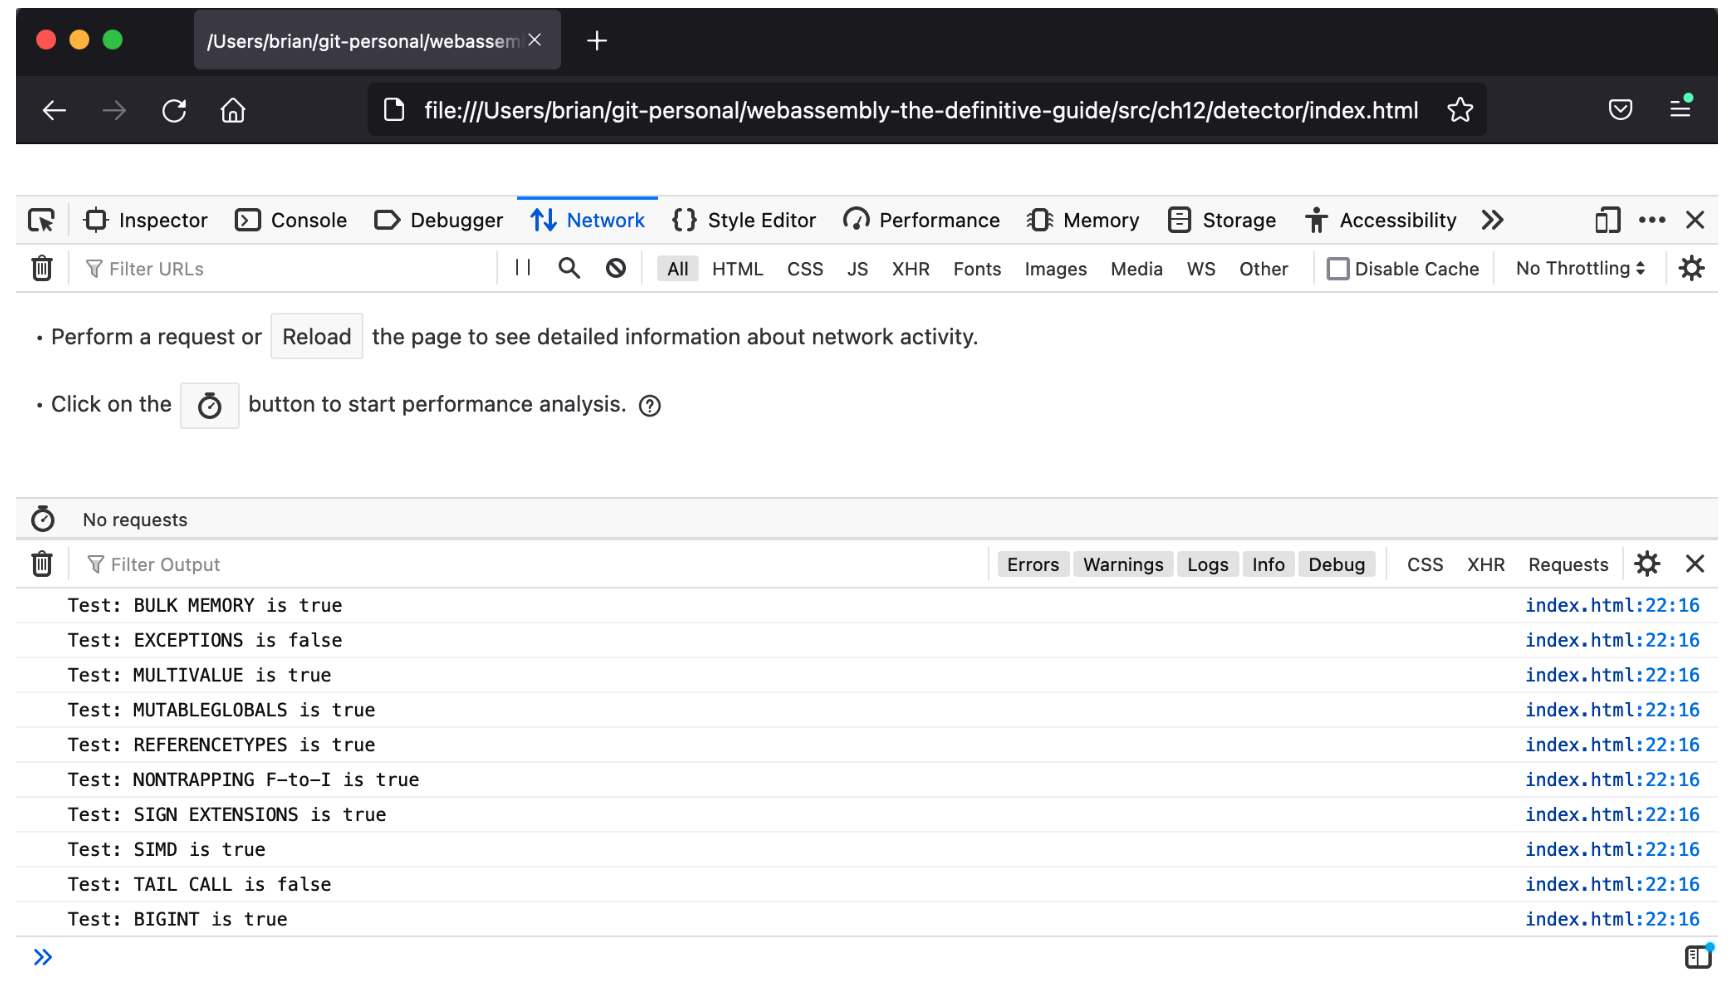Open the Debugger tab
The height and width of the screenshot is (992, 1734).
pyautogui.click(x=438, y=220)
